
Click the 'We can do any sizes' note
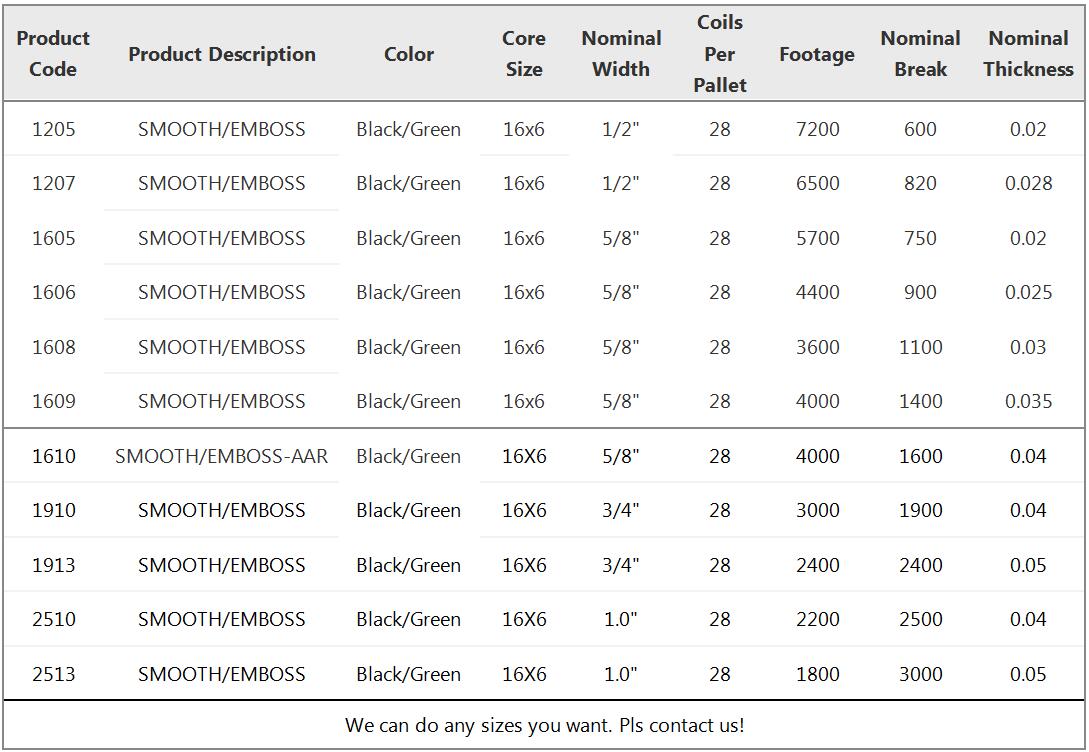(544, 726)
